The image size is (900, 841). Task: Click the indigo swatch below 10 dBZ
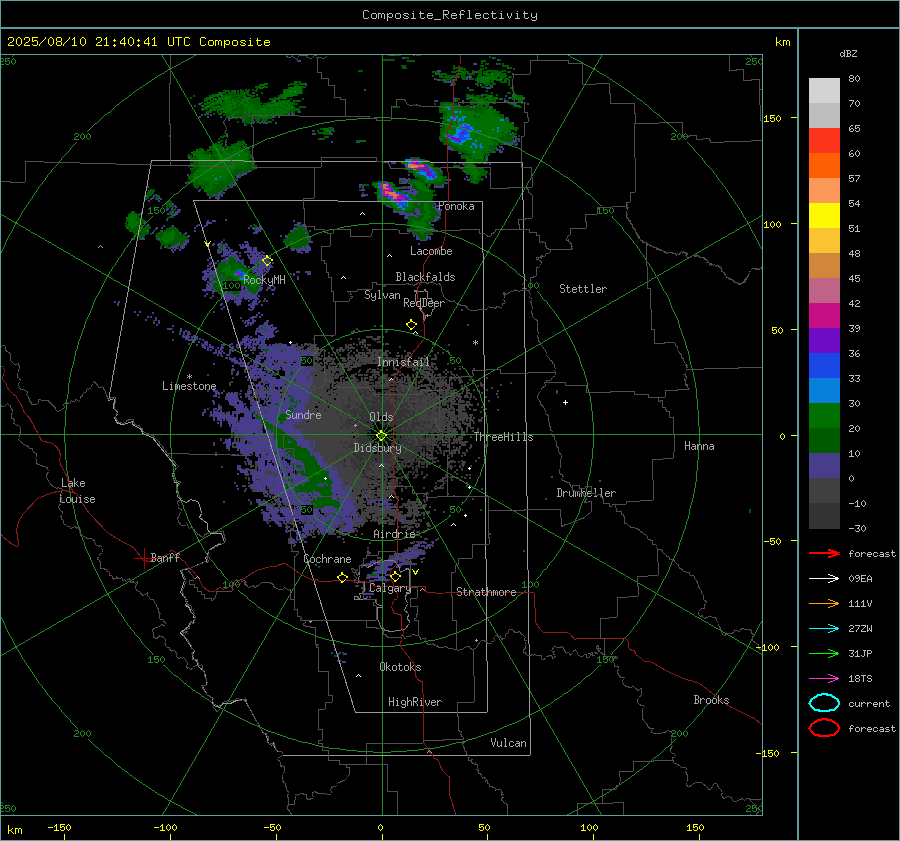(824, 466)
